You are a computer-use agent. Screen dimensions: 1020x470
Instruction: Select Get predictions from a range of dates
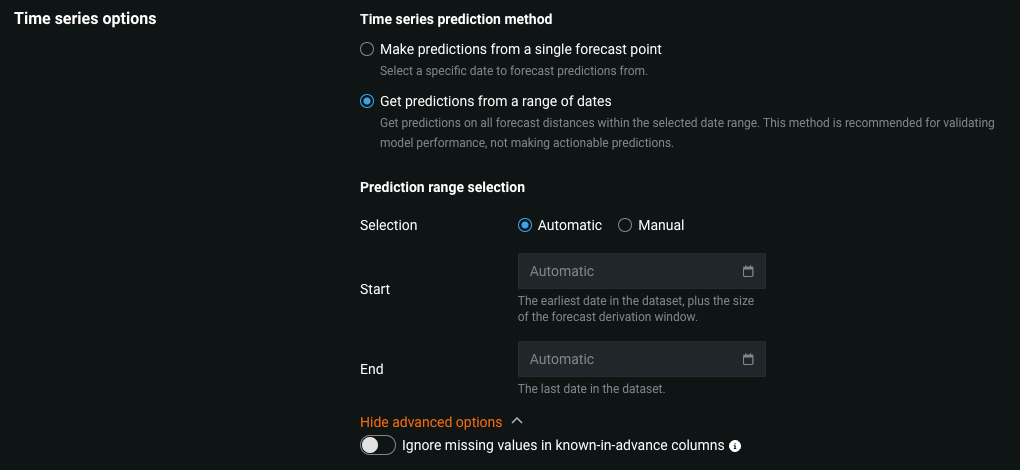tap(367, 101)
